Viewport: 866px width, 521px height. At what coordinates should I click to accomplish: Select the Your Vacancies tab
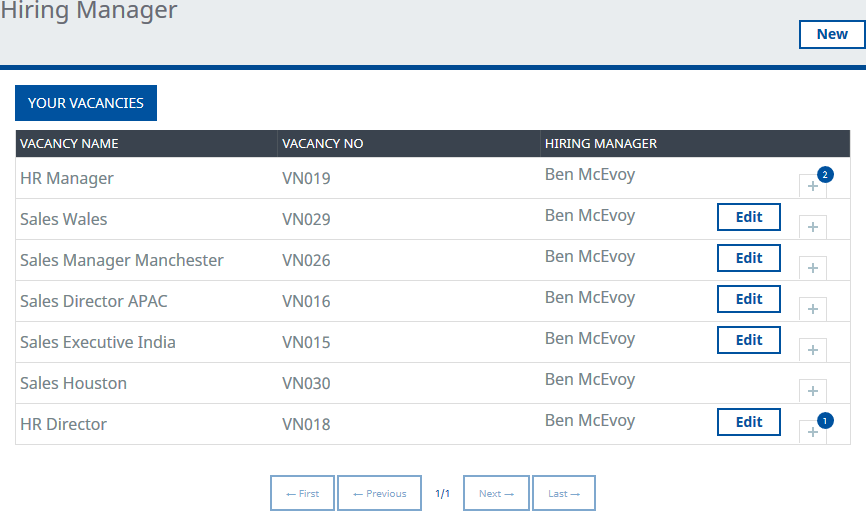click(86, 103)
